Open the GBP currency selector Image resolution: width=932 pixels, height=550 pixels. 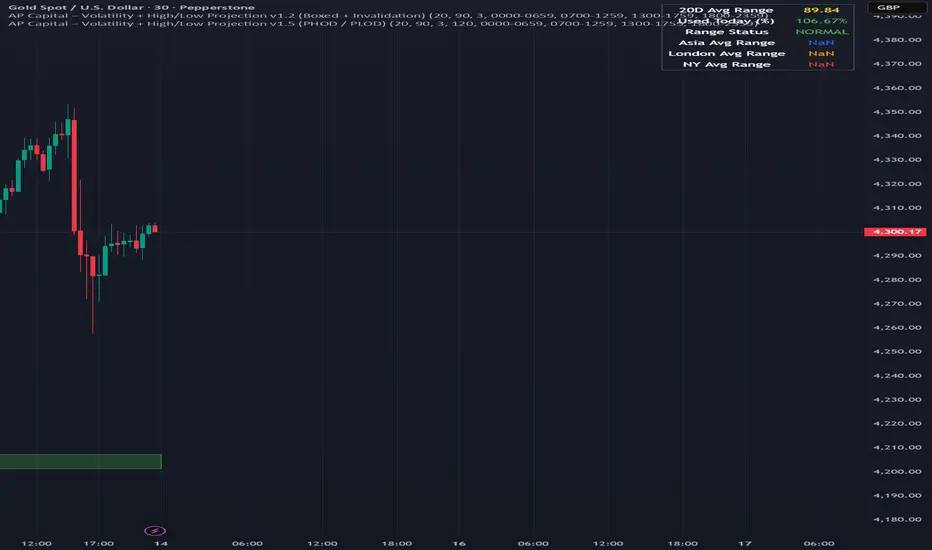coord(889,7)
